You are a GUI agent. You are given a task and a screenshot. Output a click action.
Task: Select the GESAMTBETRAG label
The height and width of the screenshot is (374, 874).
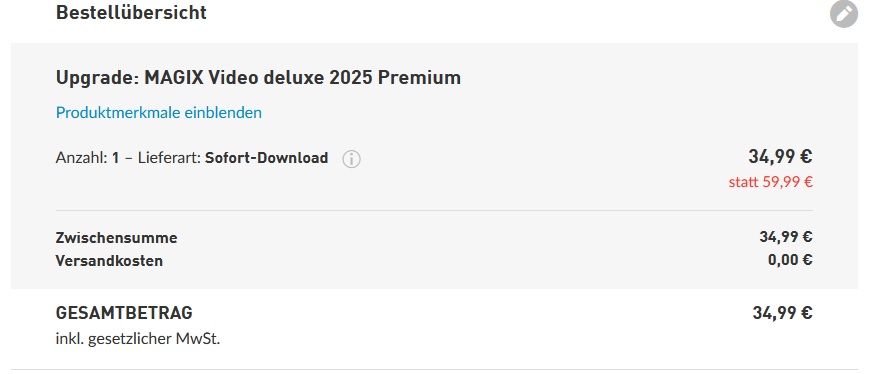pyautogui.click(x=124, y=313)
